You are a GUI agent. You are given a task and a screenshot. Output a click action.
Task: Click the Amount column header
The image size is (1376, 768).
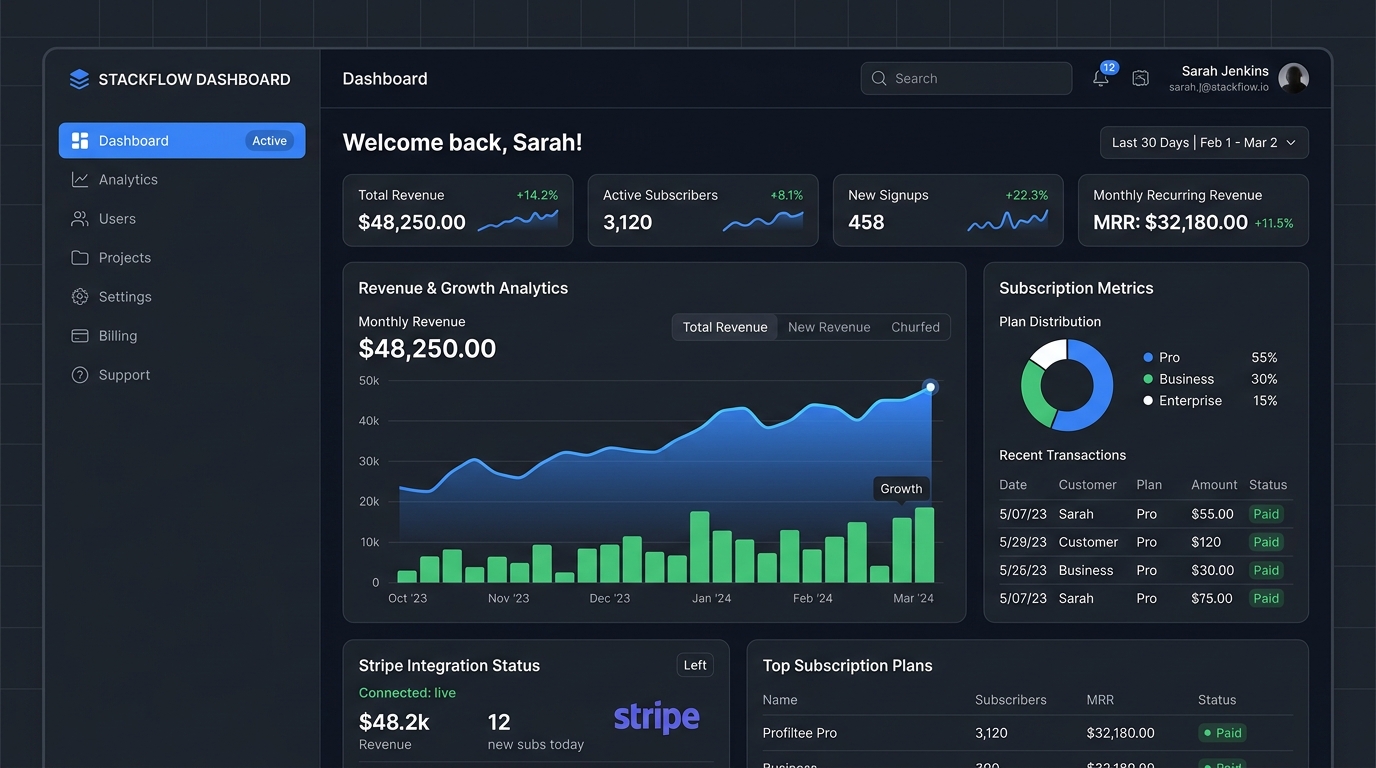point(1214,485)
